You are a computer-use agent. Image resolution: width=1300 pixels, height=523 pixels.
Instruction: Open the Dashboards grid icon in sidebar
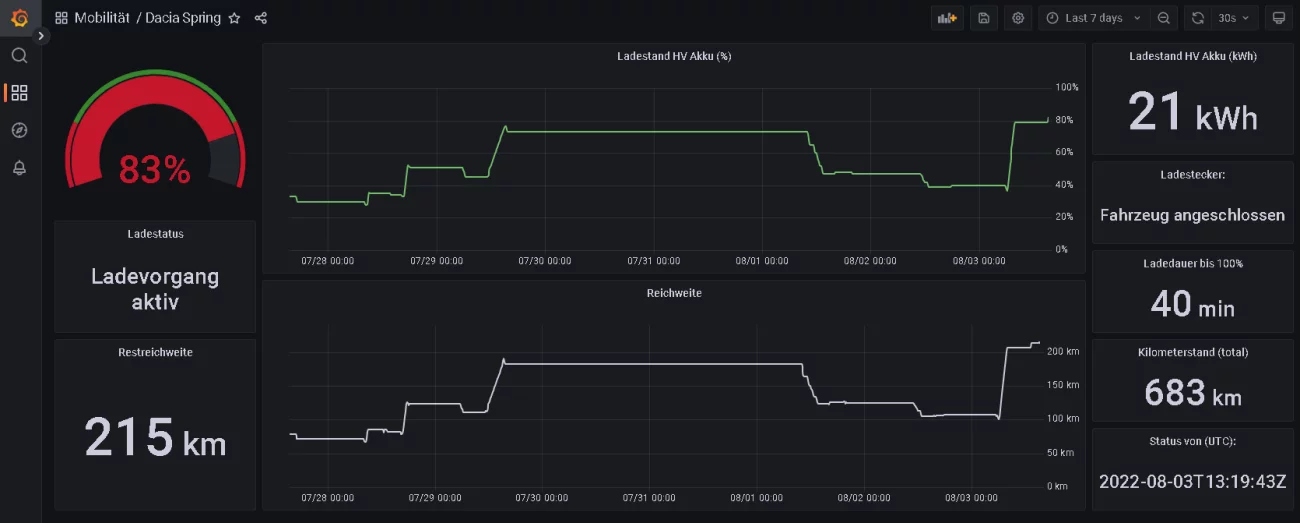click(19, 93)
